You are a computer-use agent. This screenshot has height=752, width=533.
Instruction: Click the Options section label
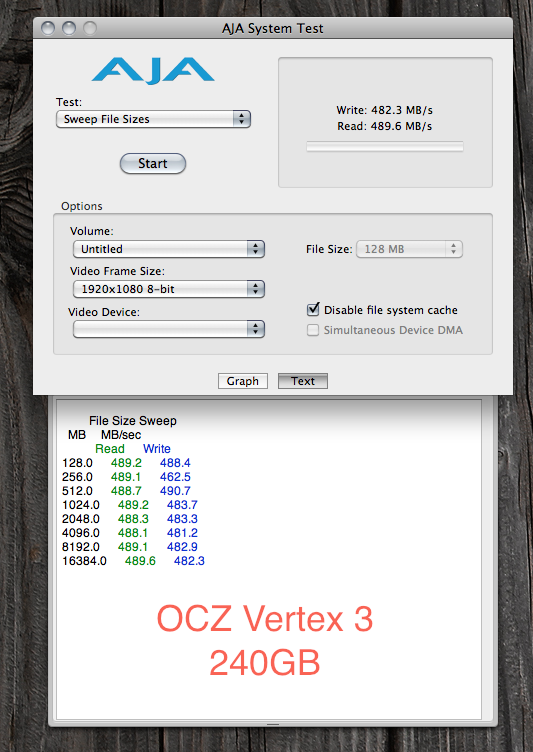[x=82, y=206]
